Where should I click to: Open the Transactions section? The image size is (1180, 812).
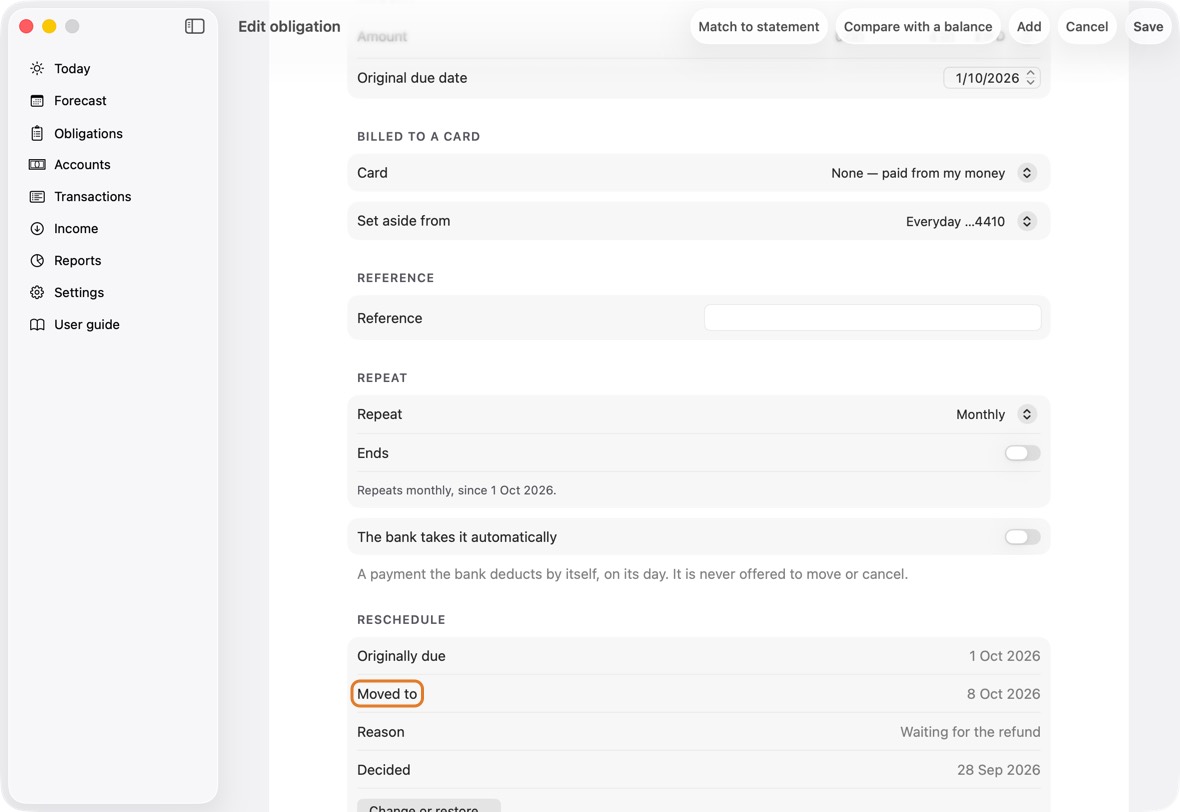(x=93, y=196)
